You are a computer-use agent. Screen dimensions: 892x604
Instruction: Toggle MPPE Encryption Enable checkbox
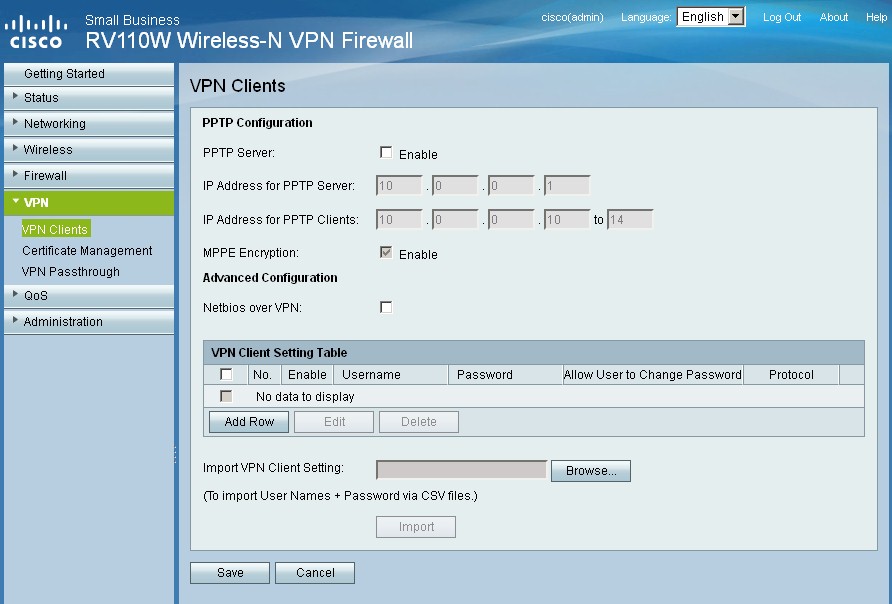(x=386, y=253)
